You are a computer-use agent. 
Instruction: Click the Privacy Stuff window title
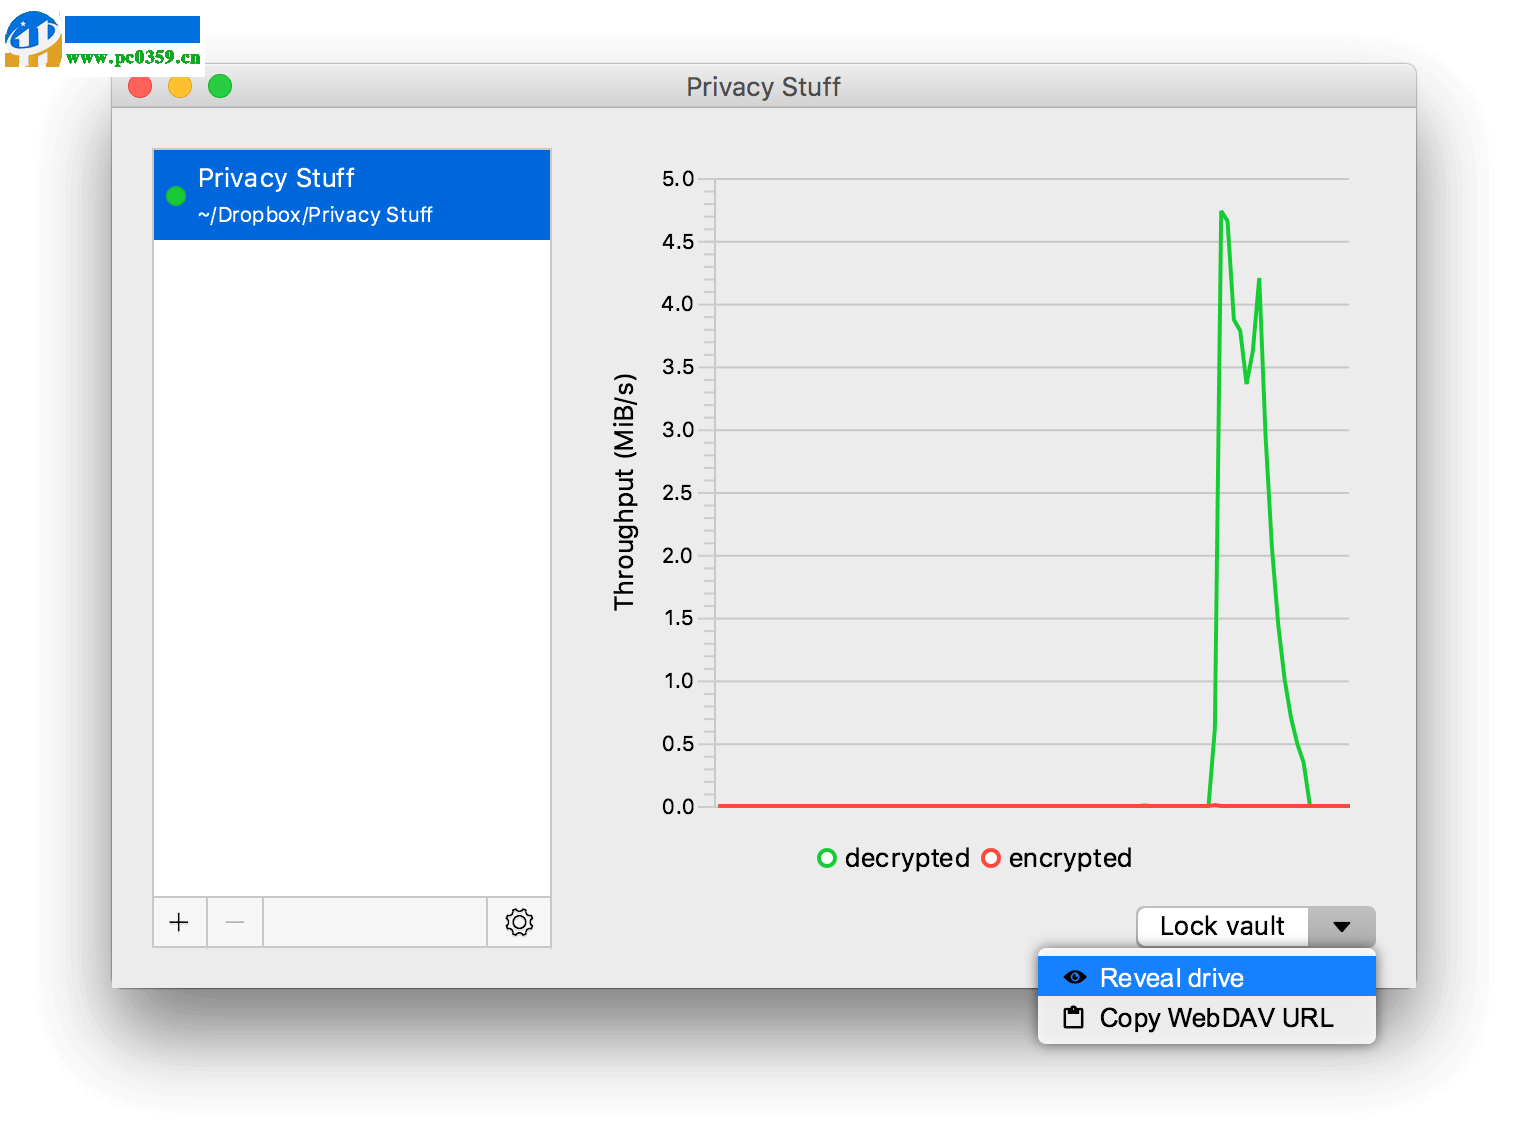coord(763,87)
